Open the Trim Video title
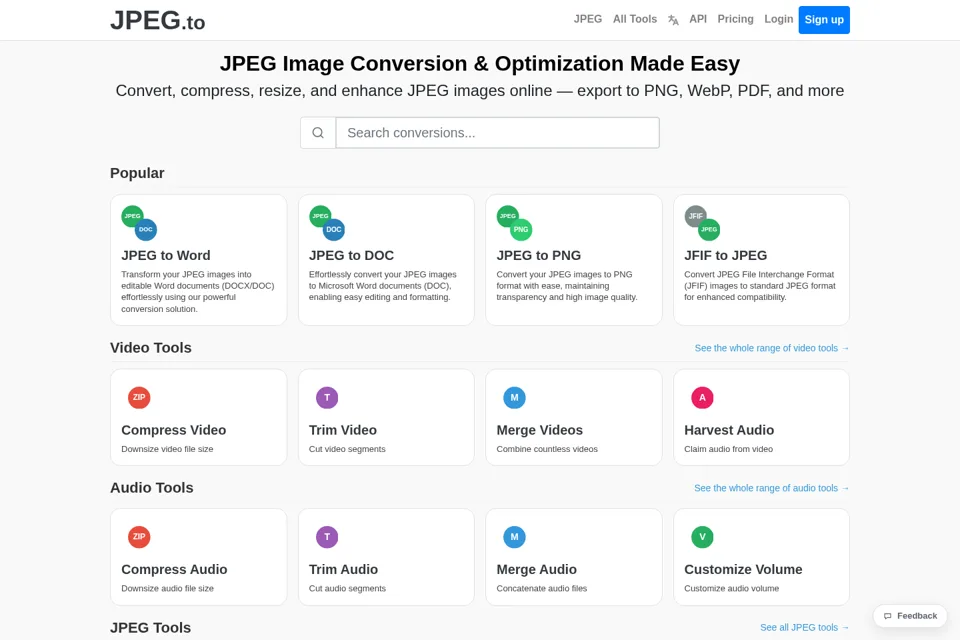960x640 pixels. 343,430
